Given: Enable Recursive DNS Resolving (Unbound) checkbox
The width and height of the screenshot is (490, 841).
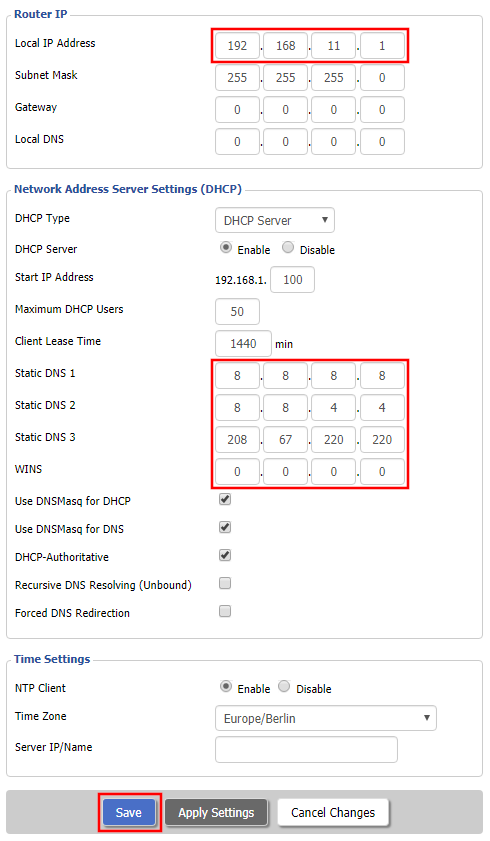Looking at the screenshot, I should (225, 583).
